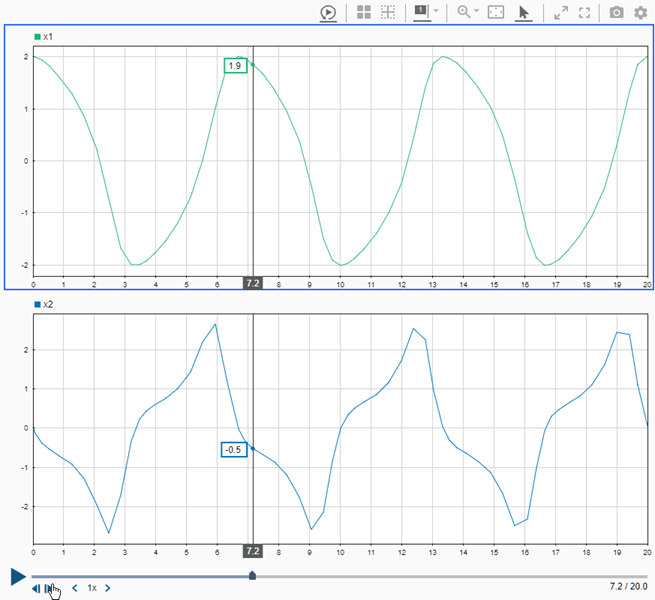
Task: Open settings with the gear icon
Action: [x=640, y=13]
